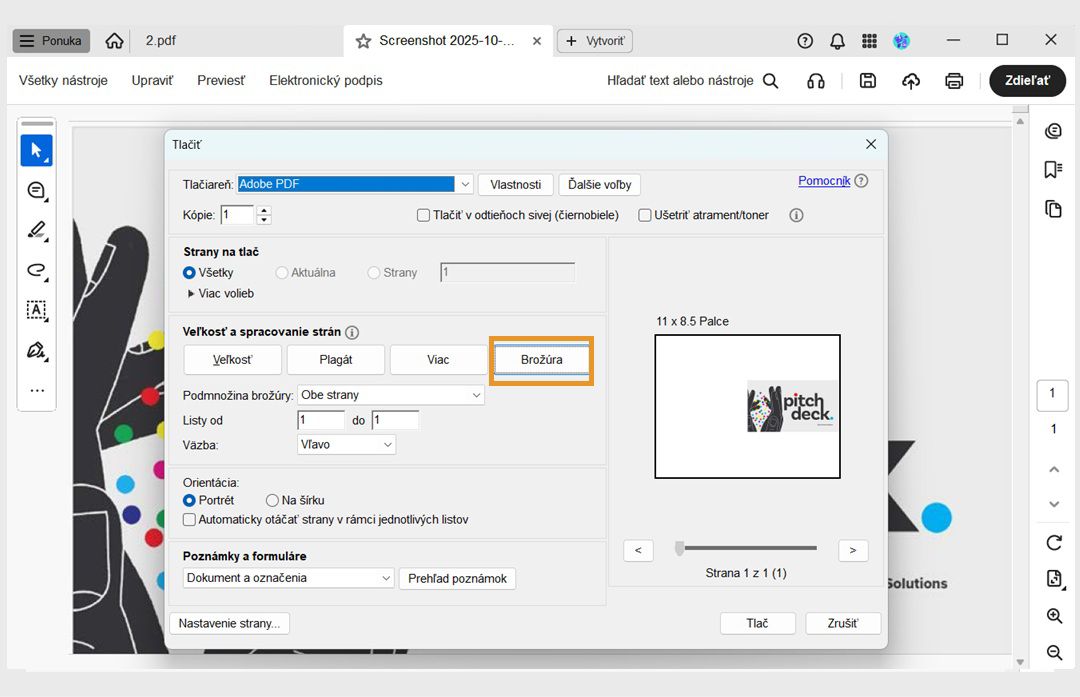Click the Brožúra button
This screenshot has width=1080, height=697.
541,360
